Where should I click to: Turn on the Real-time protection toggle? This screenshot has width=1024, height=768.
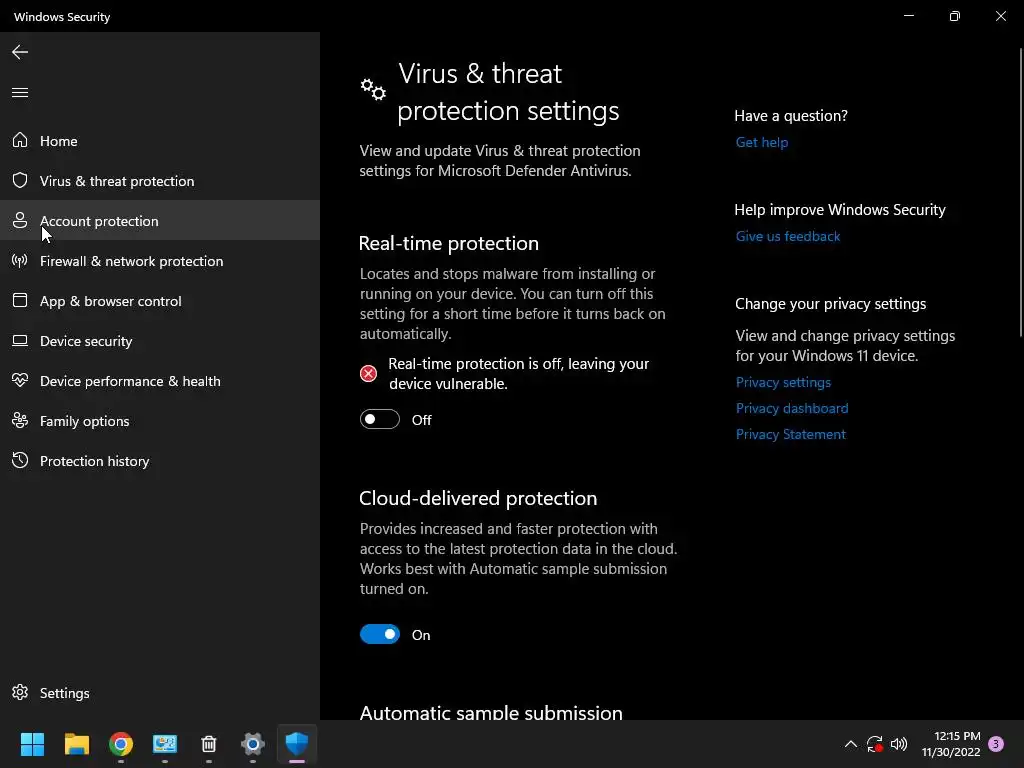click(380, 420)
